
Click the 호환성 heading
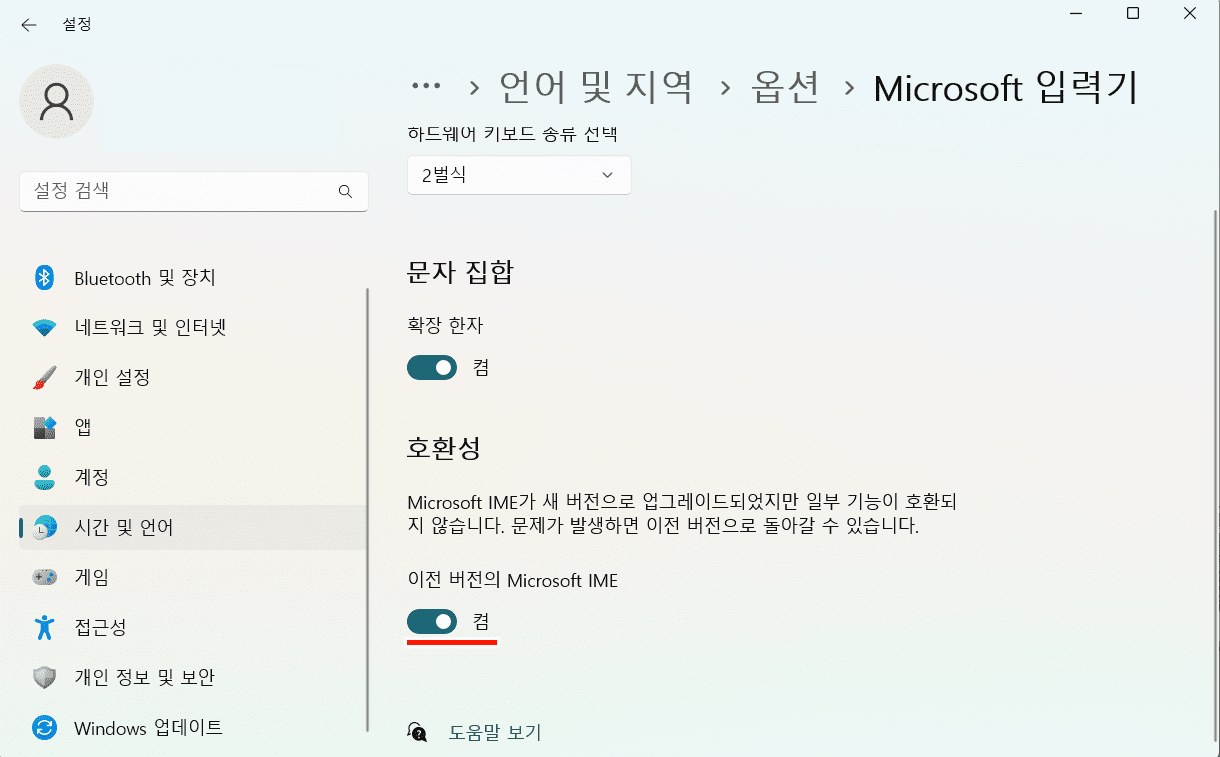[x=444, y=447]
